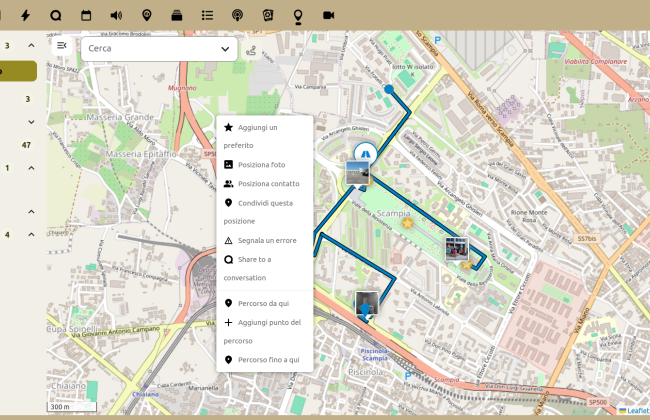Select "Percorso da qui" menu entry

click(x=263, y=303)
